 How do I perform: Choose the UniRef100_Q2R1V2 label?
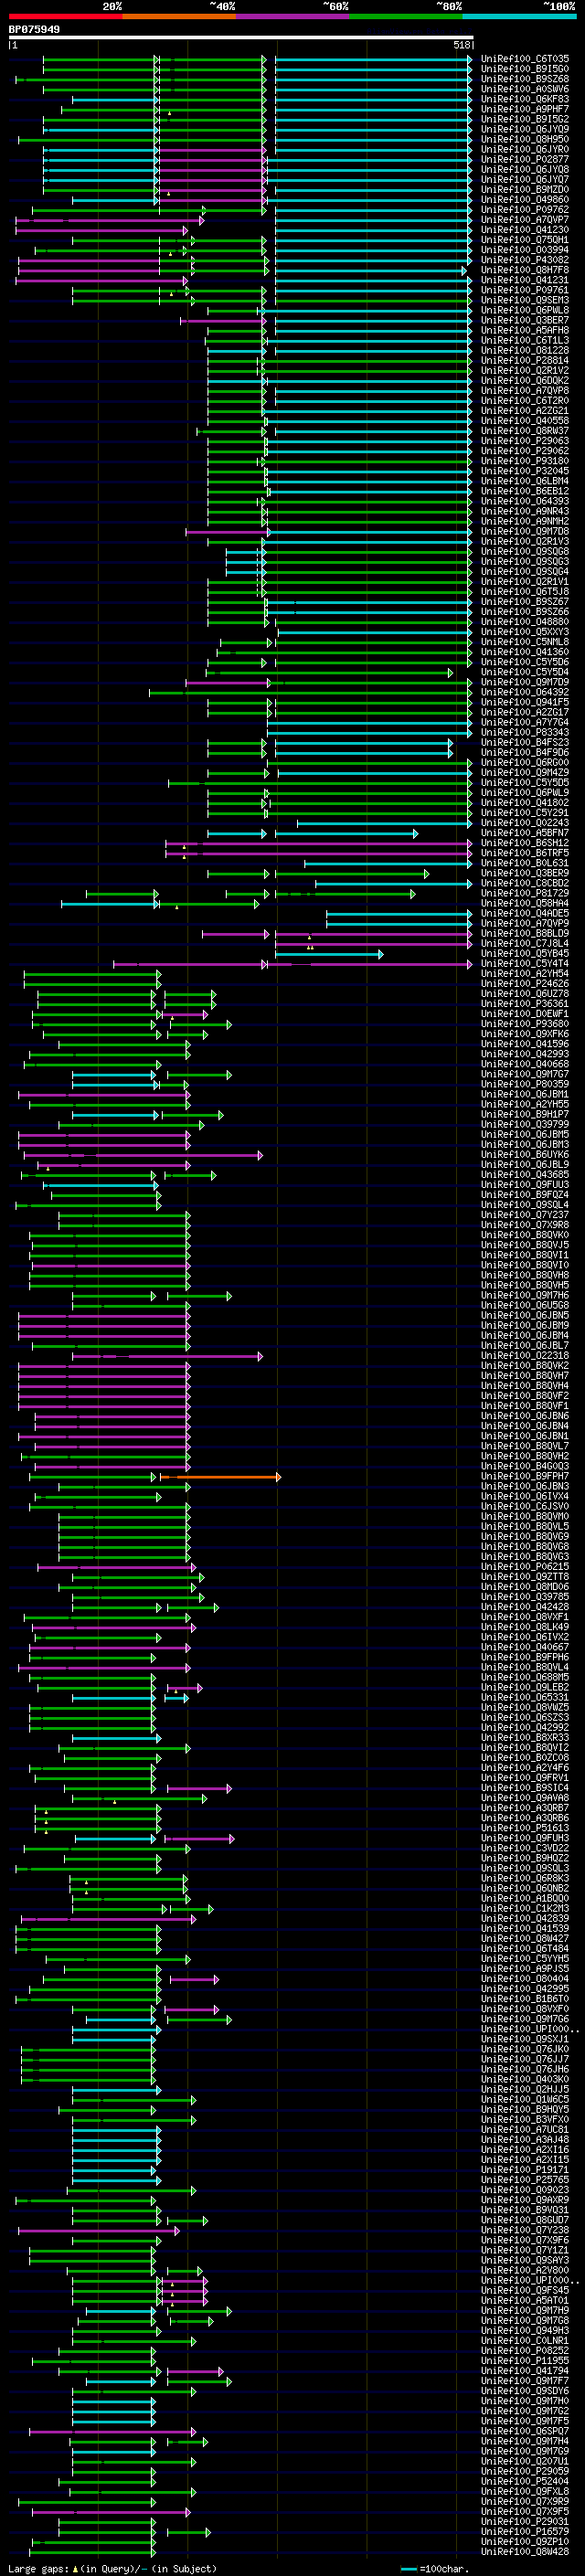[x=525, y=370]
